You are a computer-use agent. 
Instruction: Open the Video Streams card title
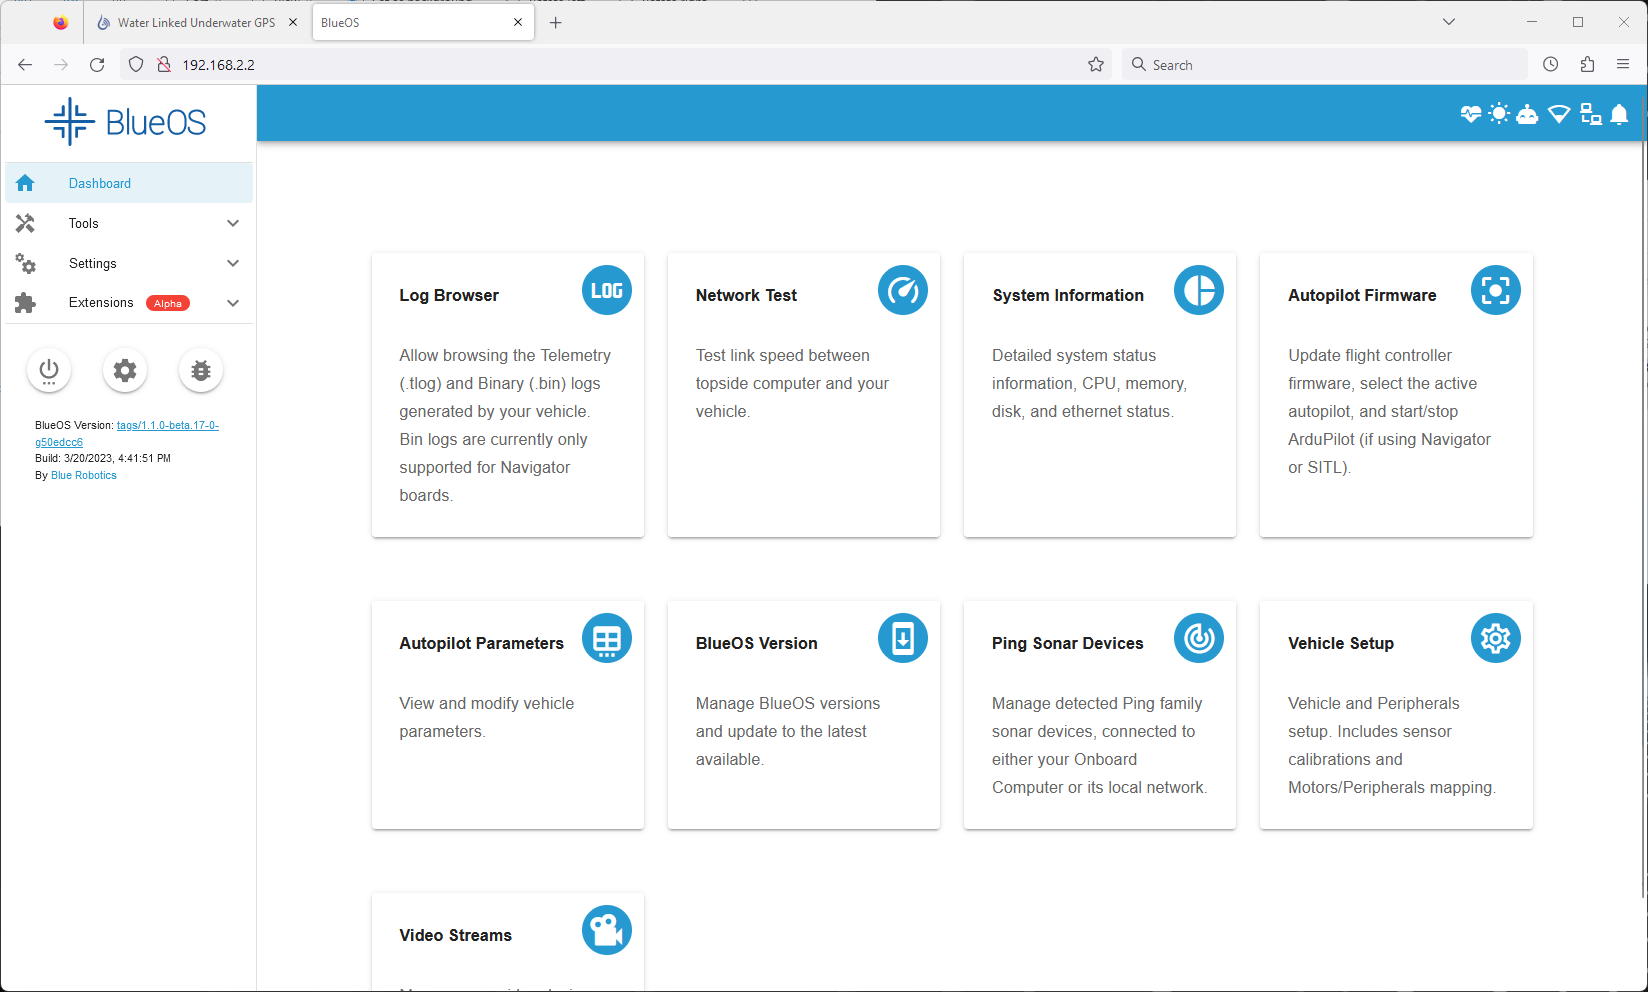click(455, 935)
